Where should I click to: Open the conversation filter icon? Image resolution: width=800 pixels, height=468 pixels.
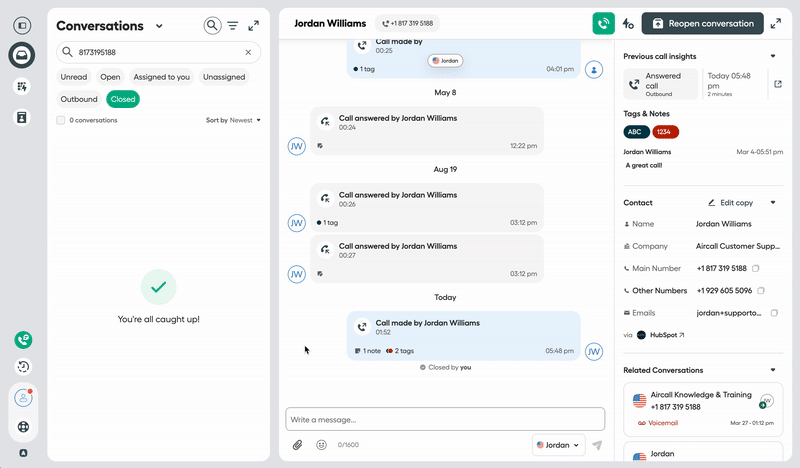point(233,26)
